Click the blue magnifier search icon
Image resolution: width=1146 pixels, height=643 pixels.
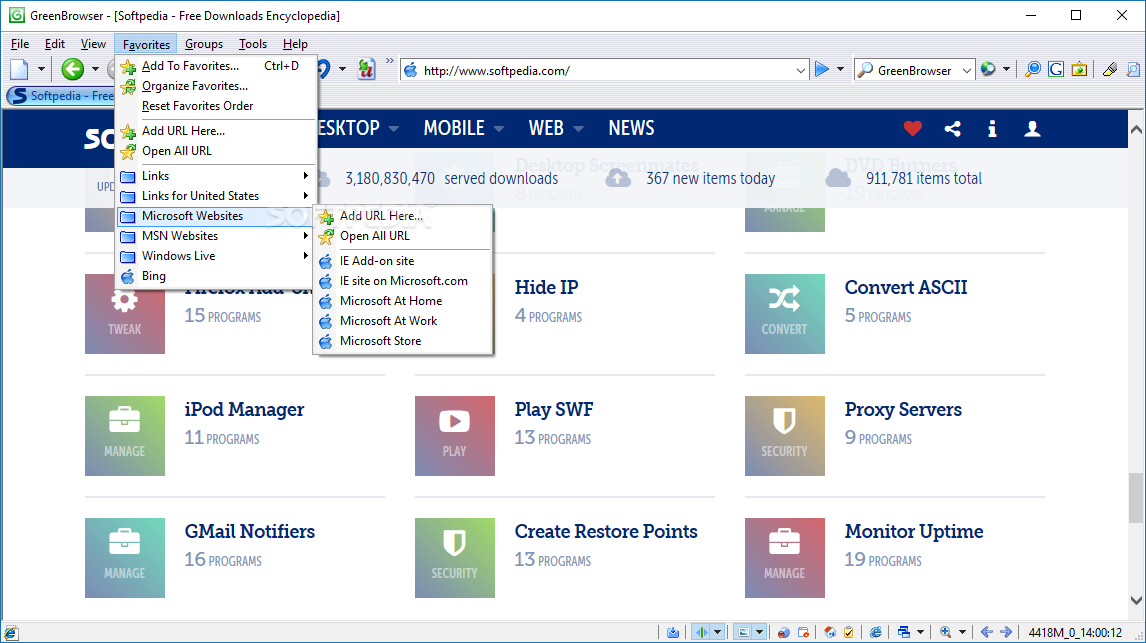coord(1033,69)
